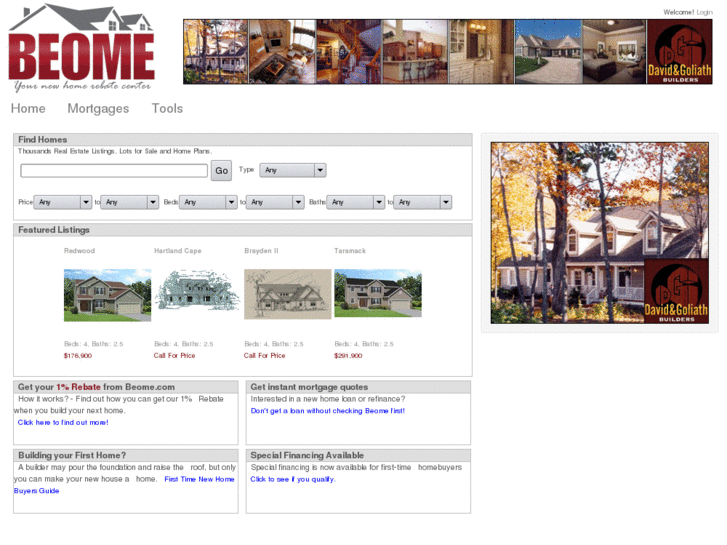Expand the Type dropdown
This screenshot has height=545, width=727.
point(293,170)
